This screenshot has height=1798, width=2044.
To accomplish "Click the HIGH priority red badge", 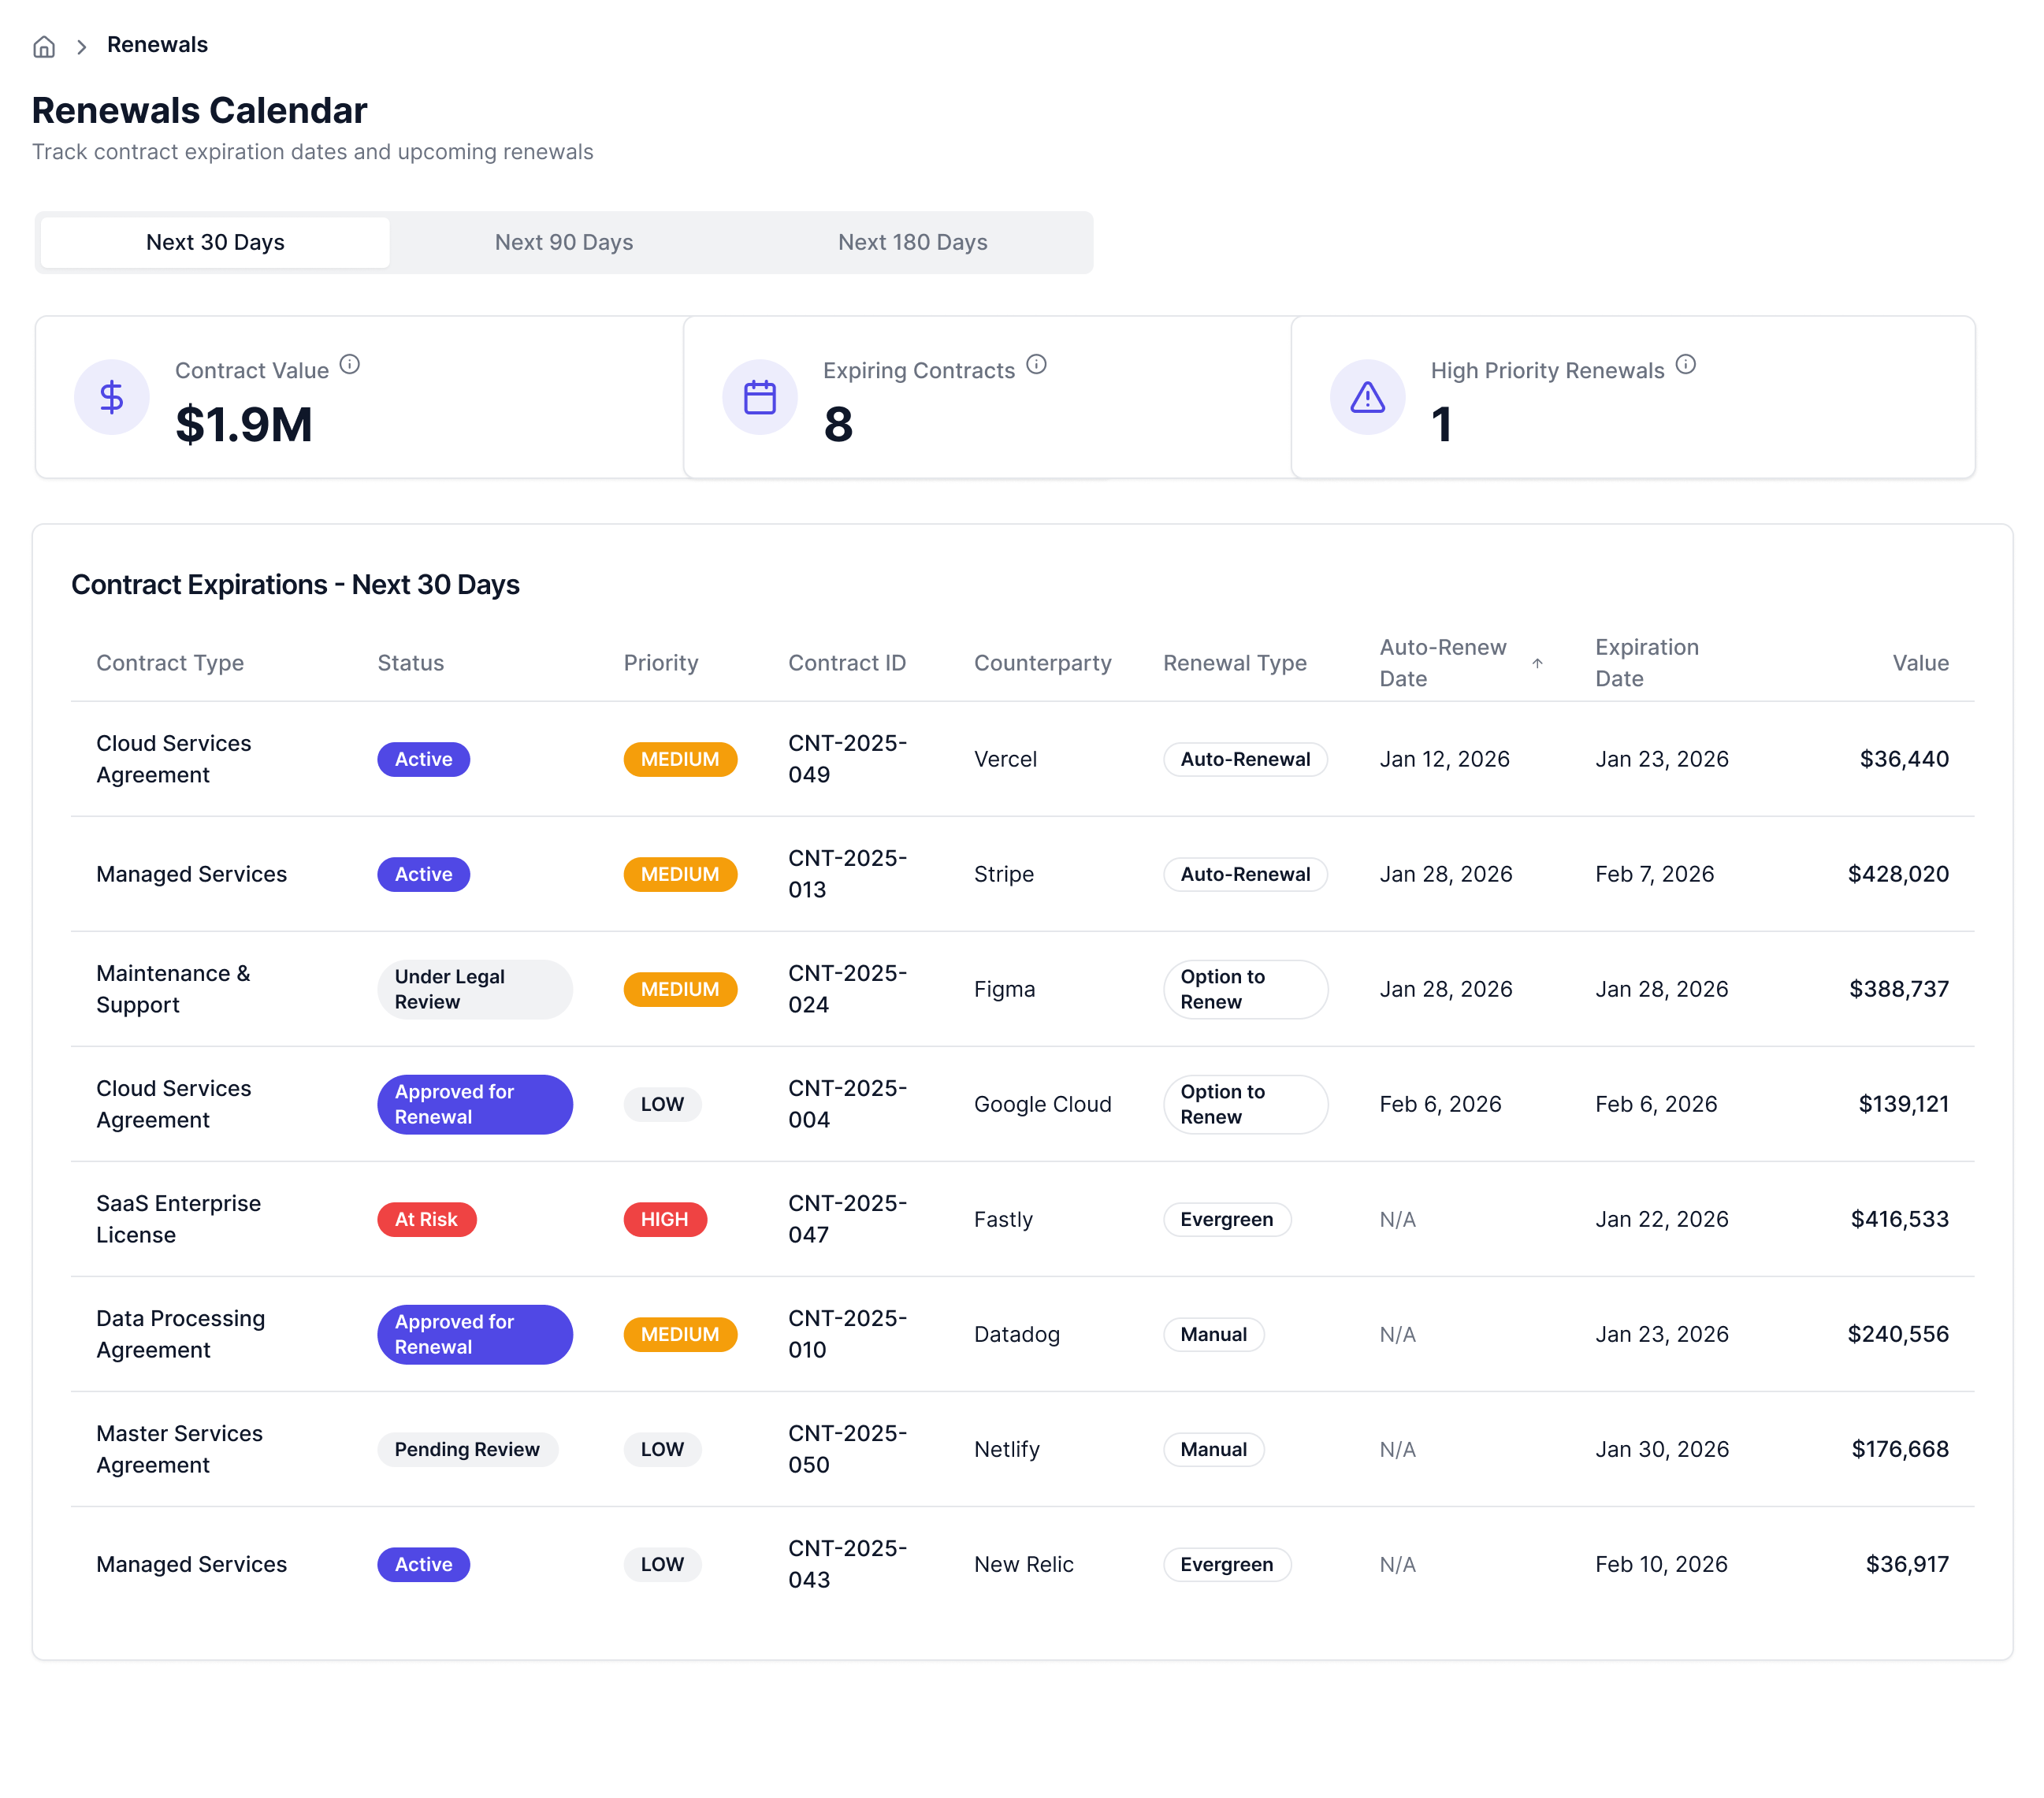I will click(x=664, y=1219).
